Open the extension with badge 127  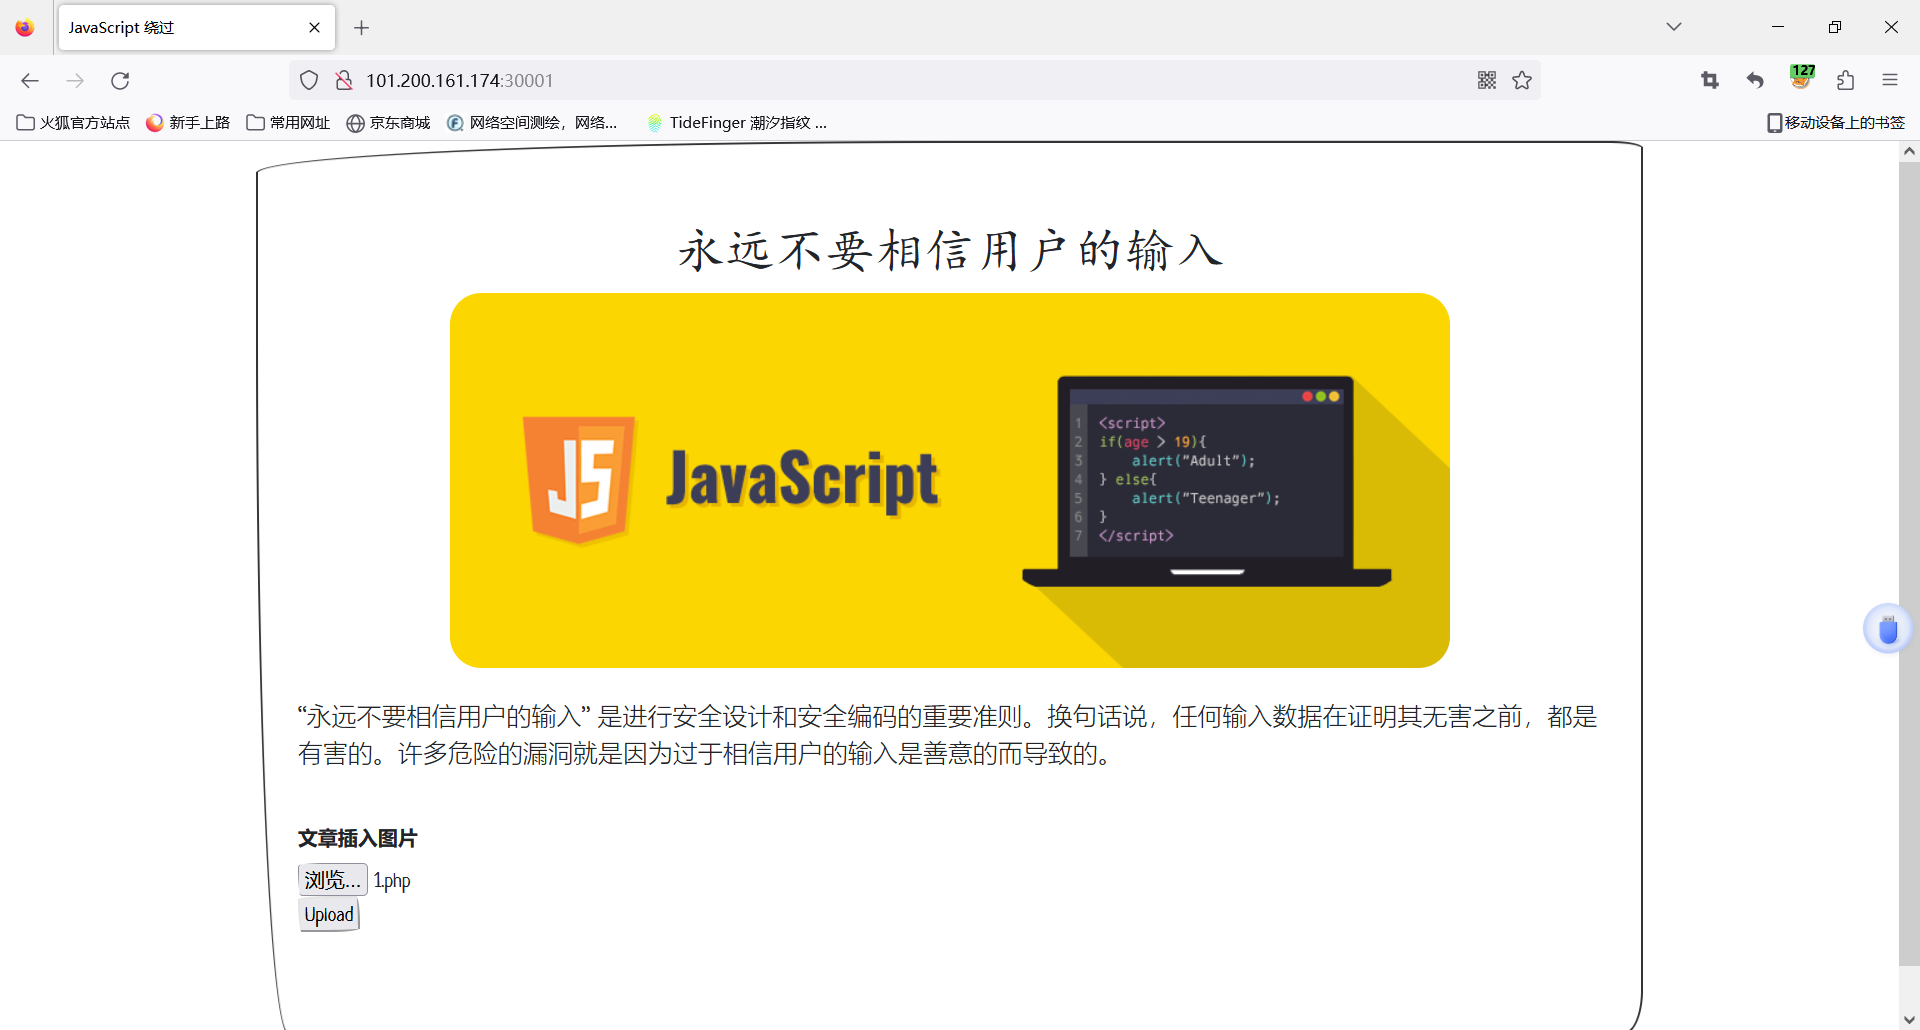click(1802, 77)
